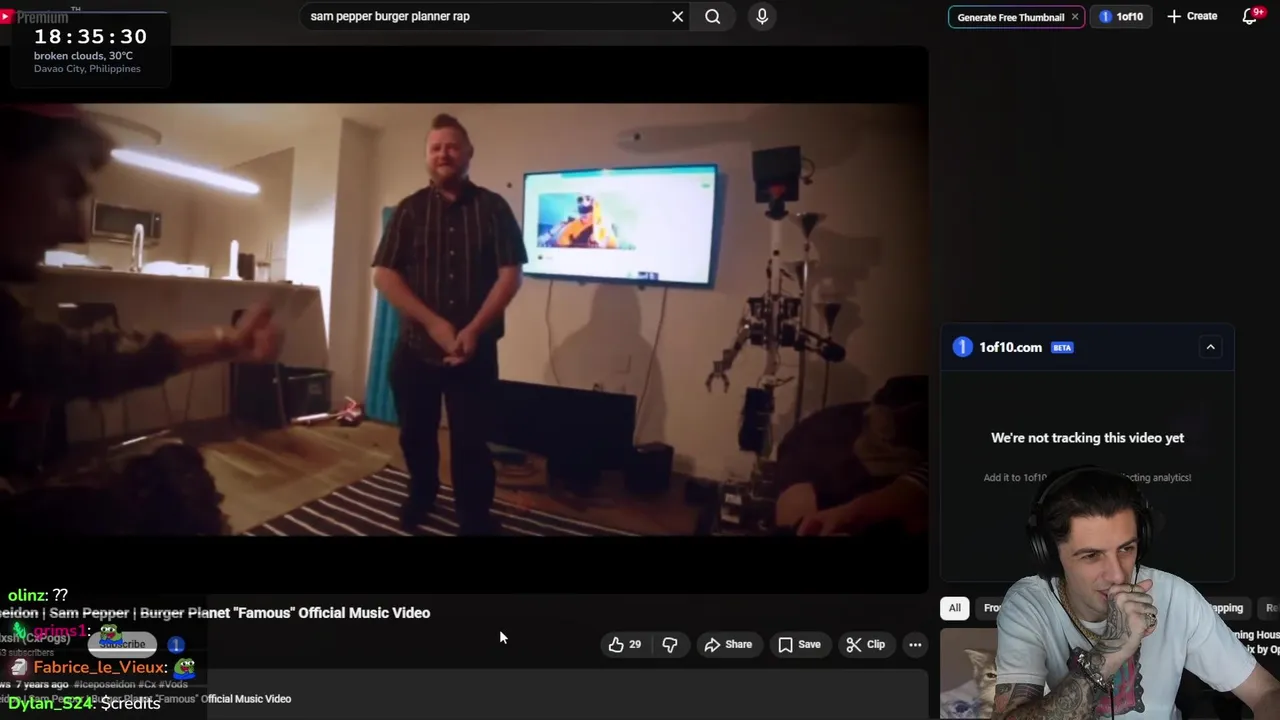Click the YouTube Premium logo
1280x720 pixels.
coord(35,16)
